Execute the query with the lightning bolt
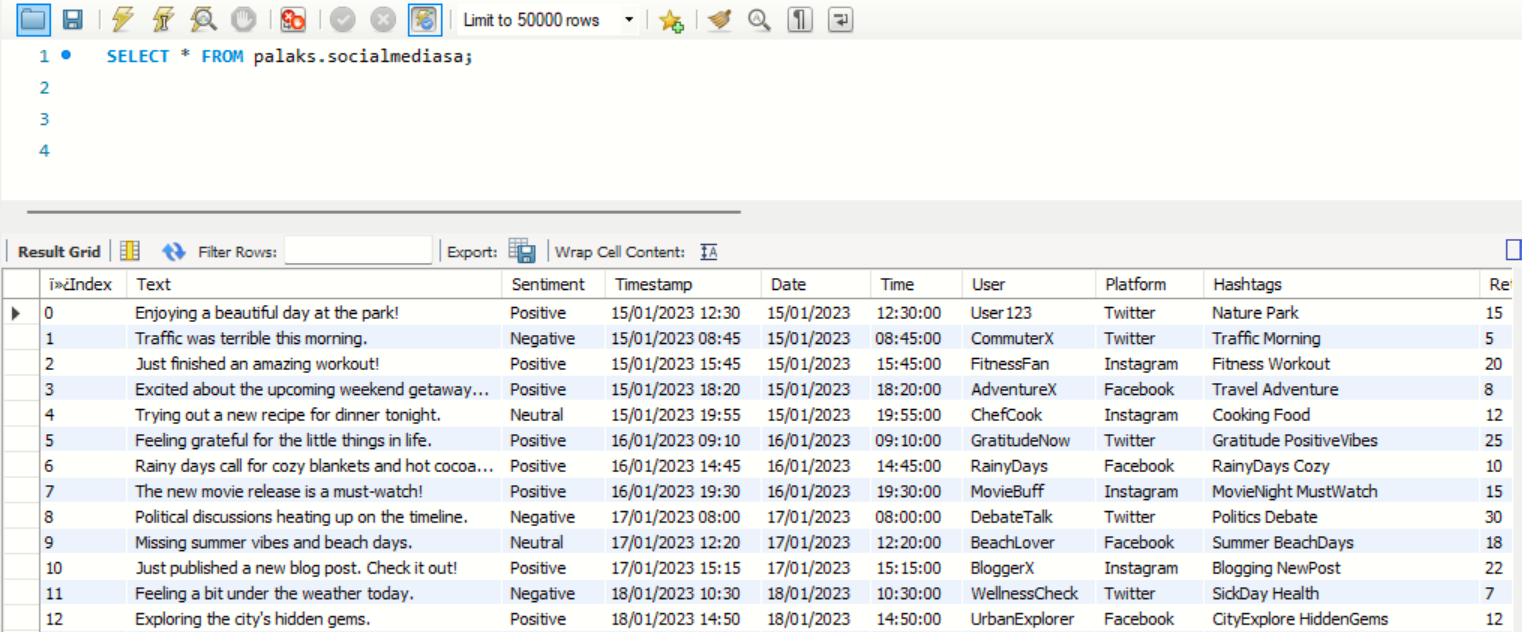The width and height of the screenshot is (1522, 632). click(123, 19)
